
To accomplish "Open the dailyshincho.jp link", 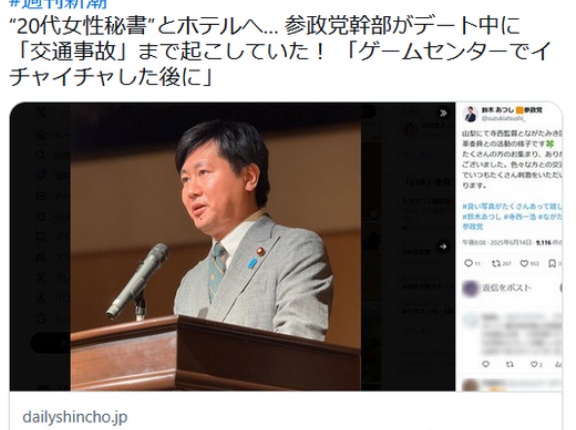I will [x=75, y=417].
